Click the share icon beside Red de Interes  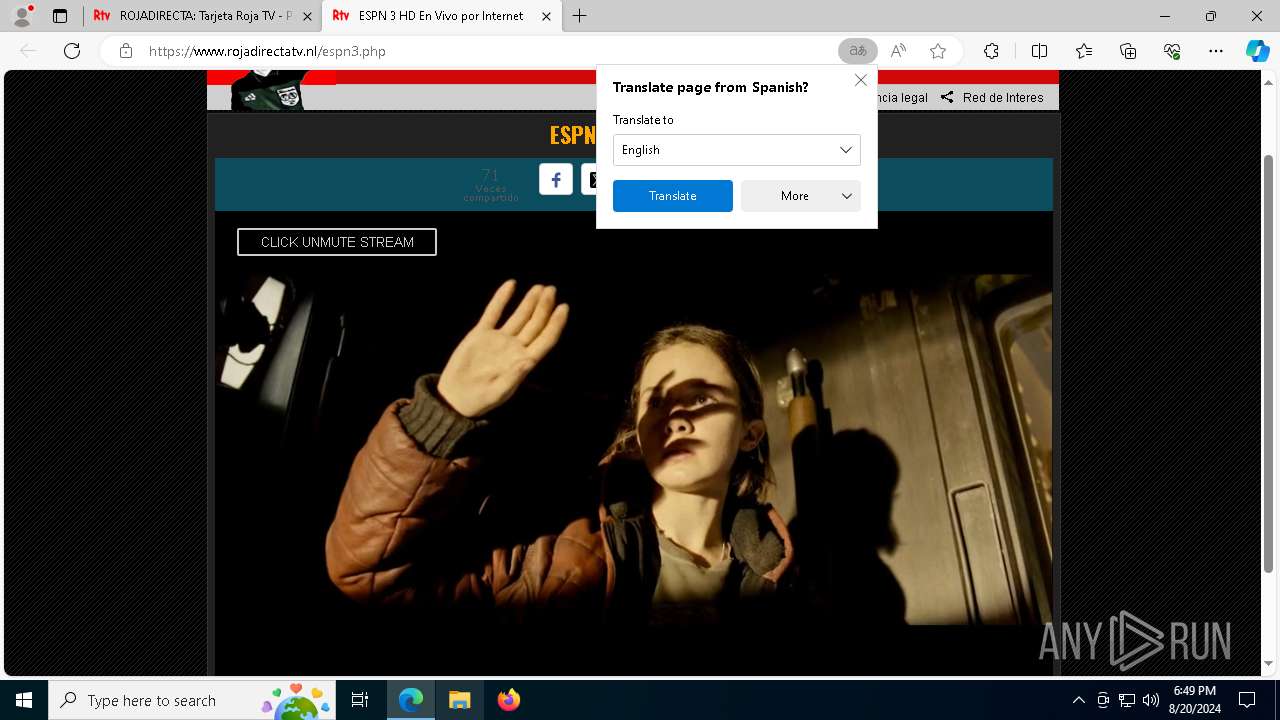pyautogui.click(x=947, y=97)
